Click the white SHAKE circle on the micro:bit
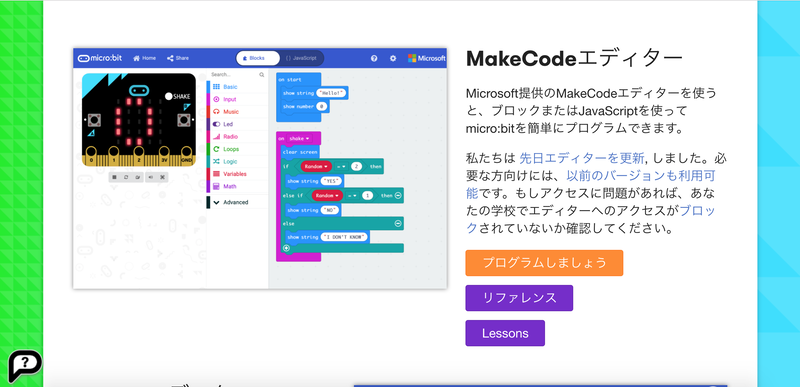Image resolution: width=800 pixels, height=387 pixels. (168, 96)
